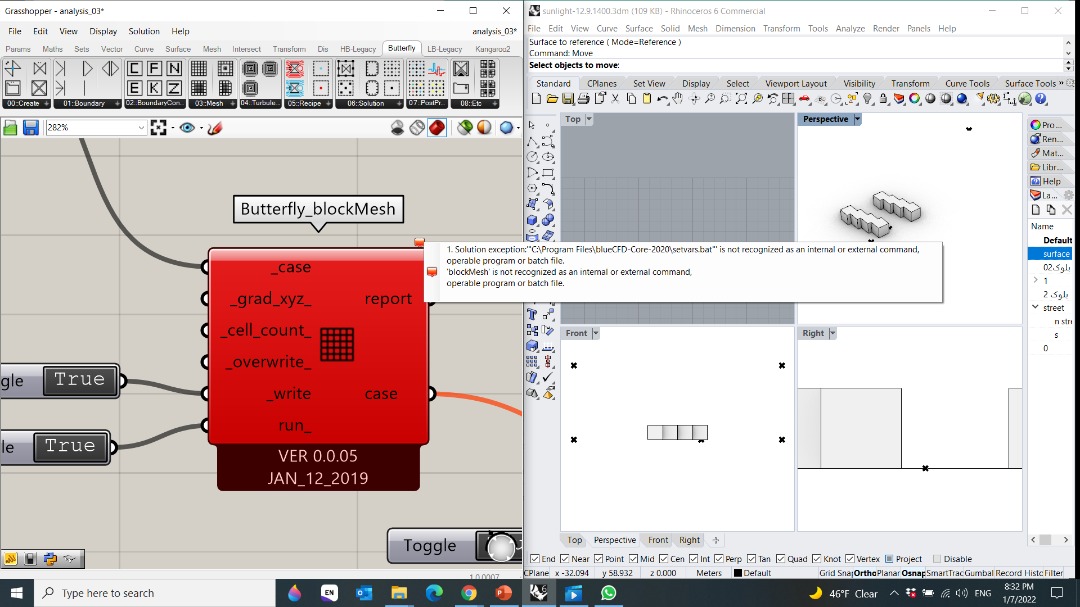Click the Default layer color swatch in status bar
Viewport: 1080px width, 607px height.
[x=738, y=573]
